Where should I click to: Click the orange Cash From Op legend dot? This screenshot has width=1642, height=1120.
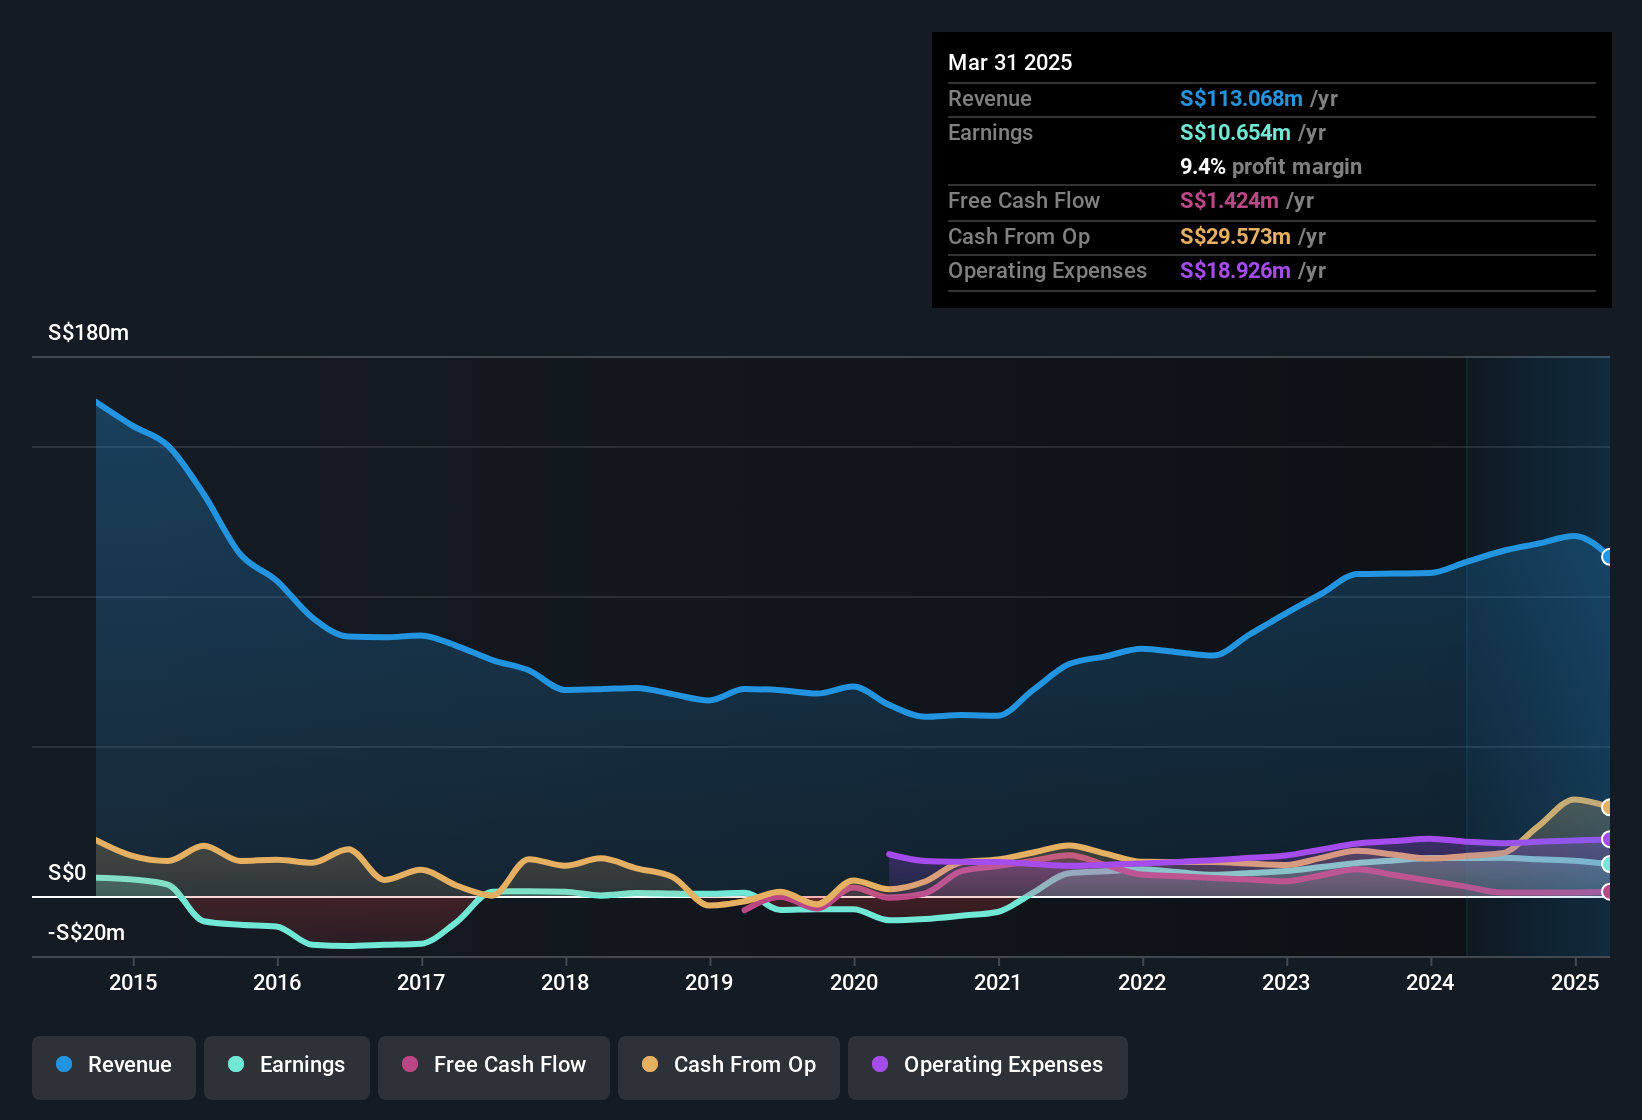[650, 1064]
